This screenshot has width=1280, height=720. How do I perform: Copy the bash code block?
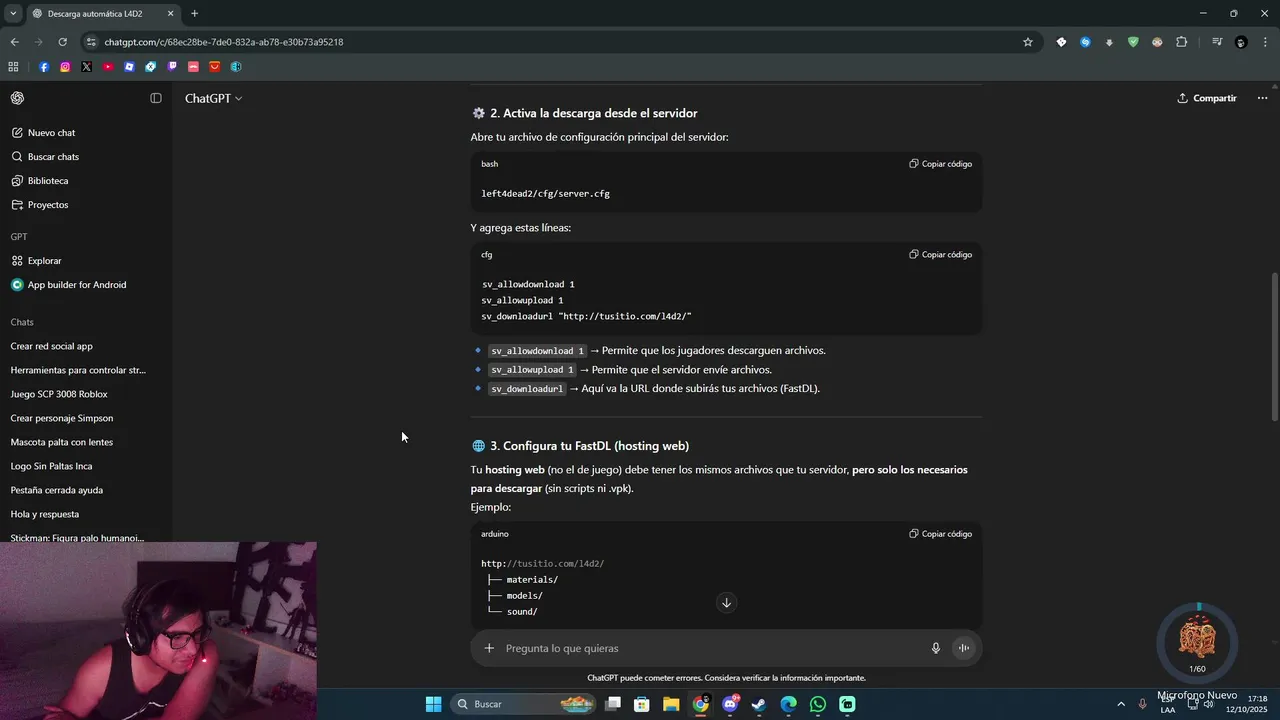point(940,164)
